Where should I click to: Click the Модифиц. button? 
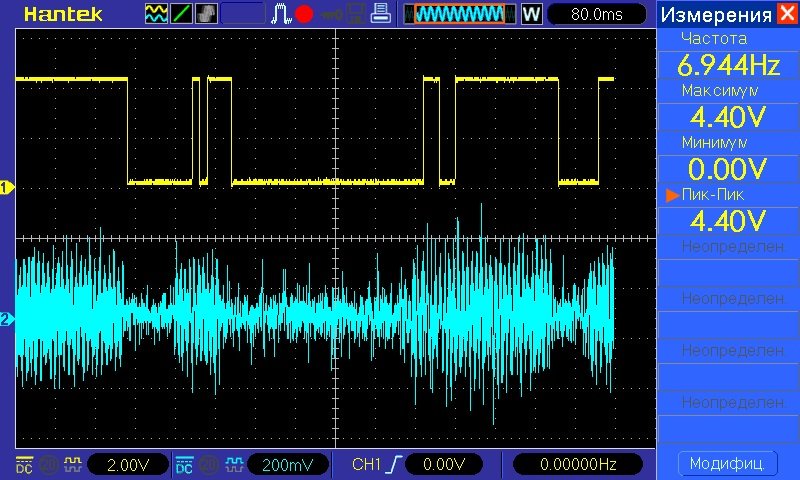pyautogui.click(x=727, y=463)
